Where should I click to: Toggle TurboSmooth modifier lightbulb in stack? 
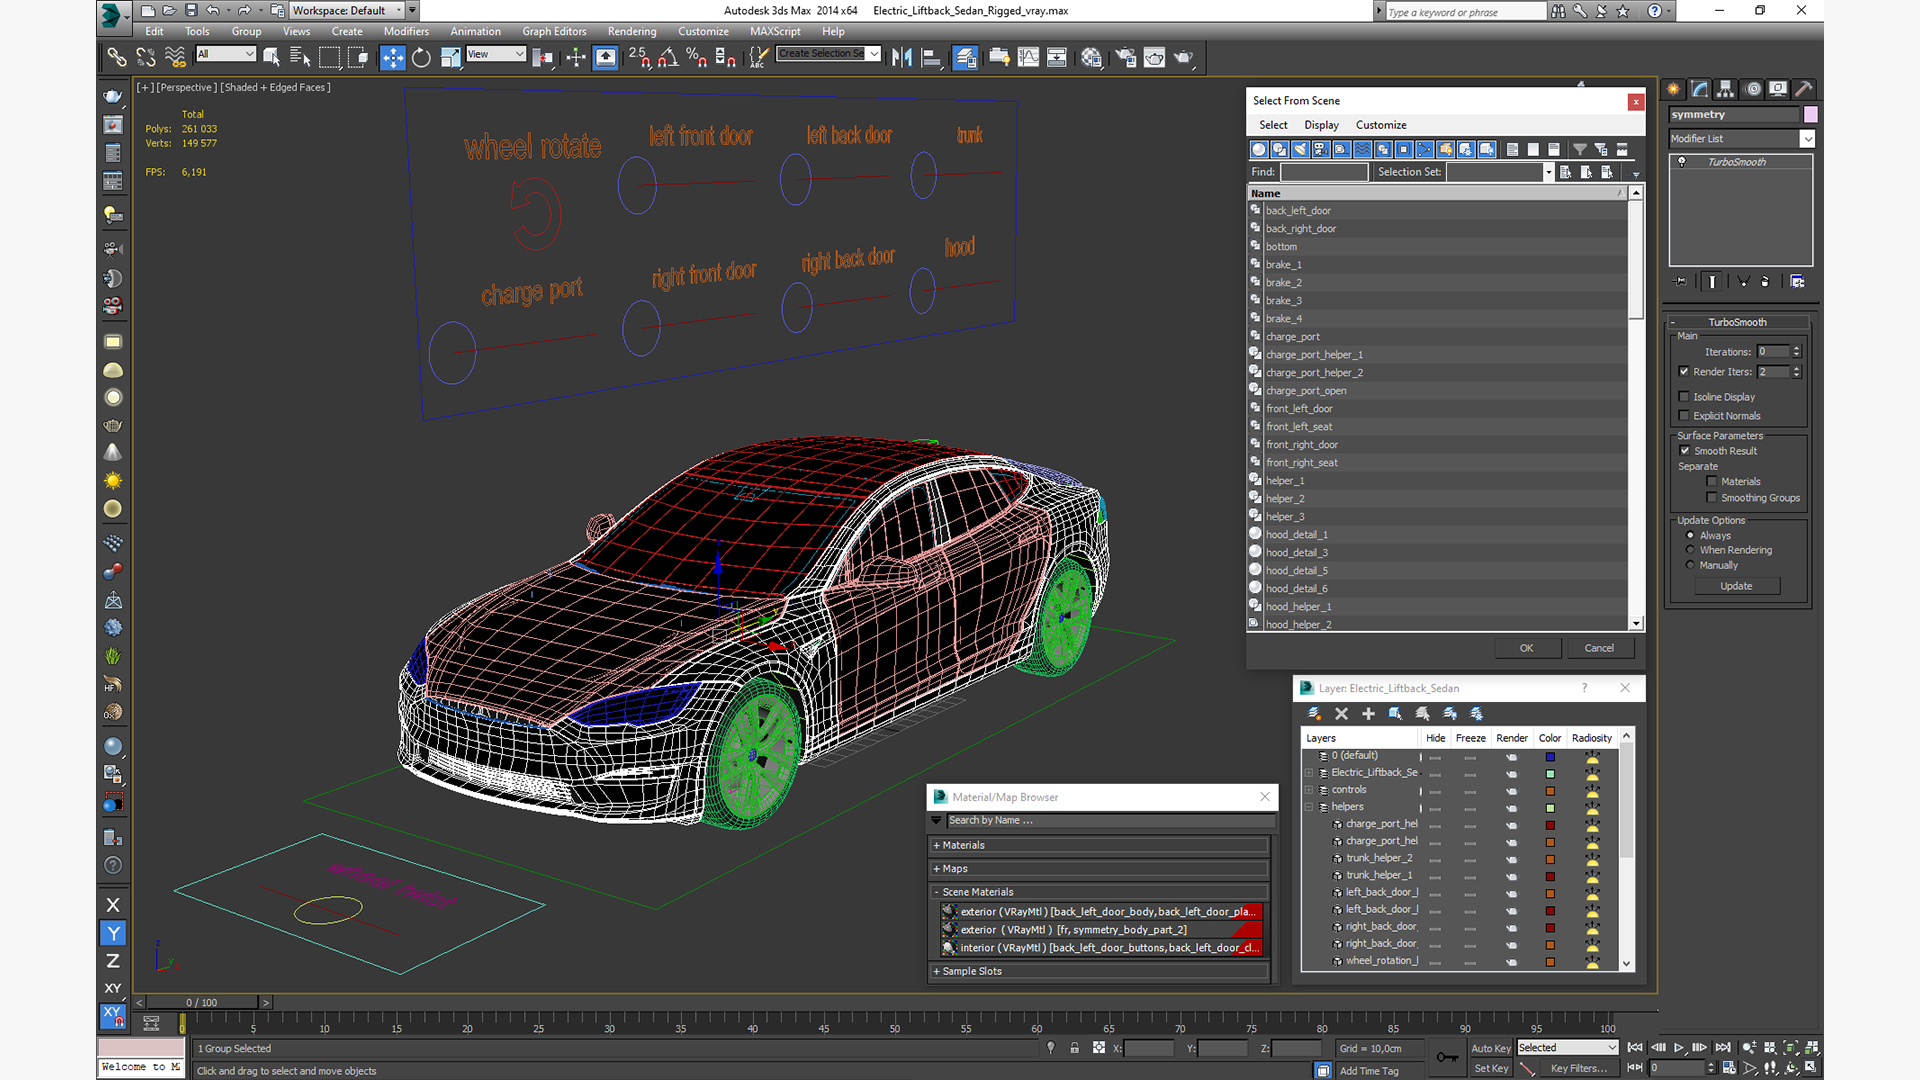pyautogui.click(x=1682, y=161)
